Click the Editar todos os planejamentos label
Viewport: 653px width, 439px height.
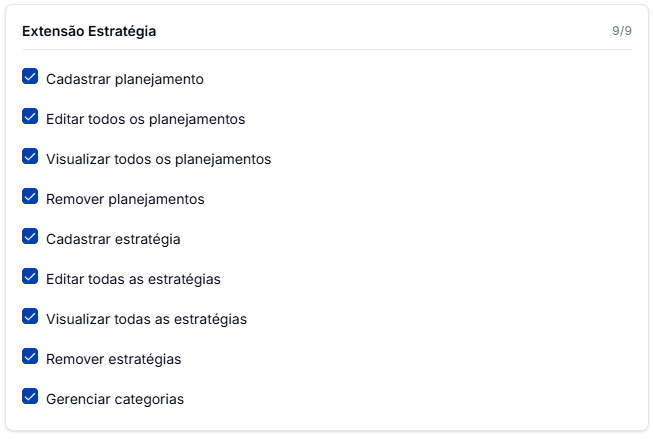coord(145,119)
